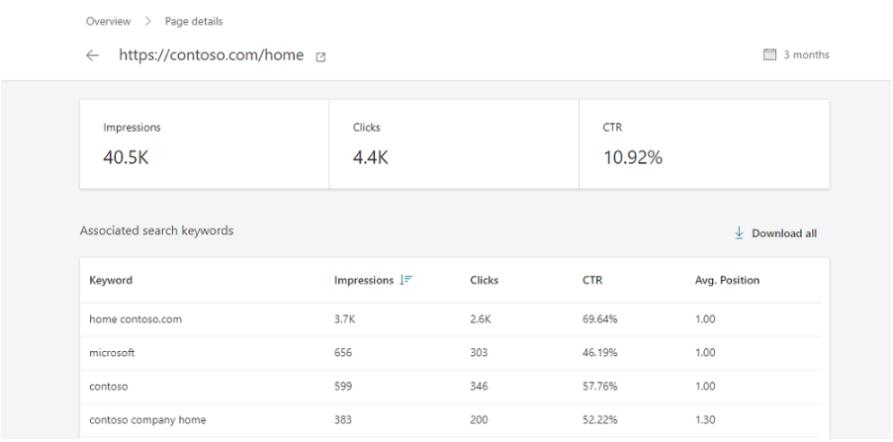Toggle the Impressions sort order icon
Image resolution: width=893 pixels, height=442 pixels.
pyautogui.click(x=406, y=280)
